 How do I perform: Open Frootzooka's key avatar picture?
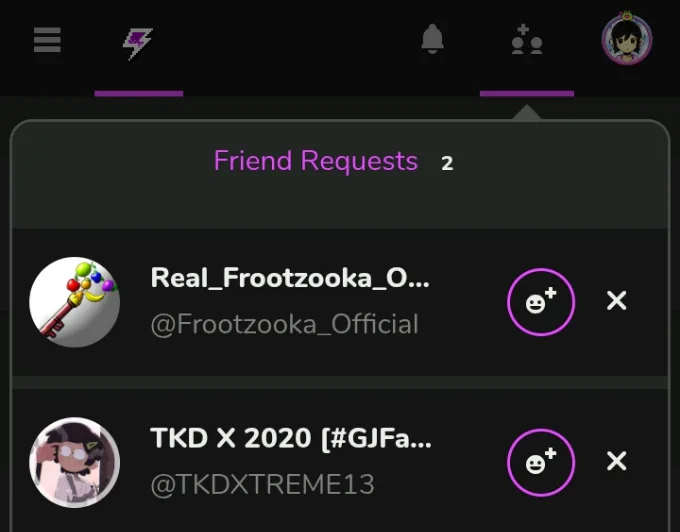pos(74,302)
